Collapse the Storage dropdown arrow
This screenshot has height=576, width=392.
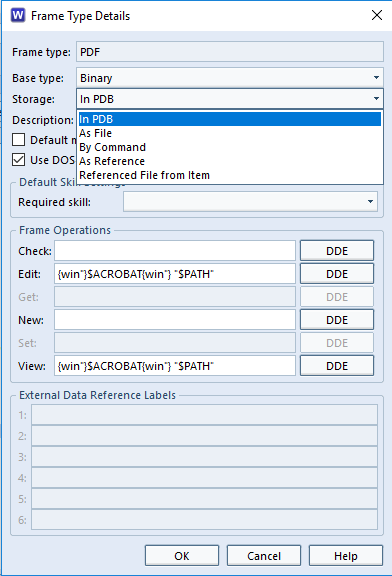[376, 99]
